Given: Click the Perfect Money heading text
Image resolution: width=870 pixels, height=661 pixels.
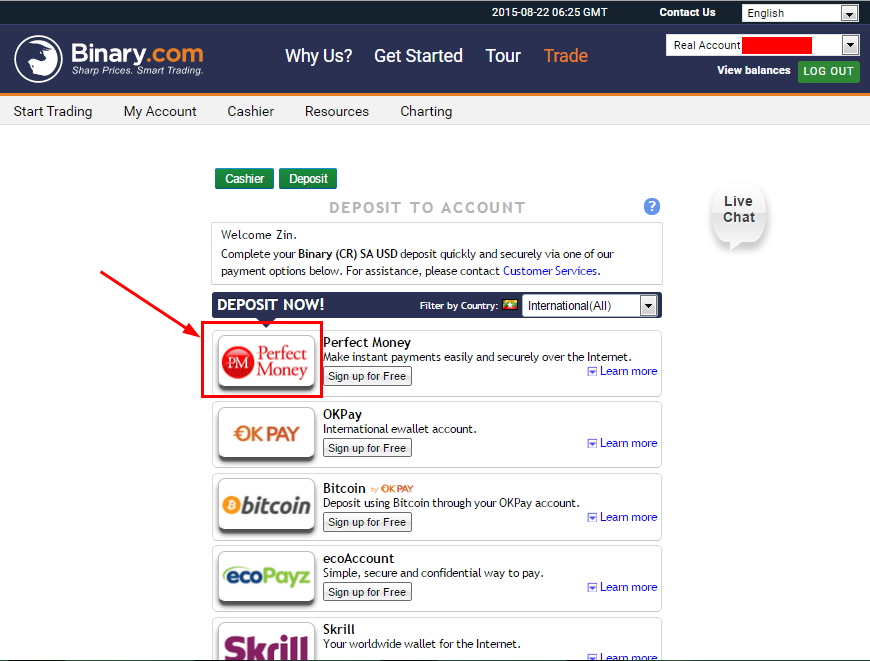Looking at the screenshot, I should point(367,342).
